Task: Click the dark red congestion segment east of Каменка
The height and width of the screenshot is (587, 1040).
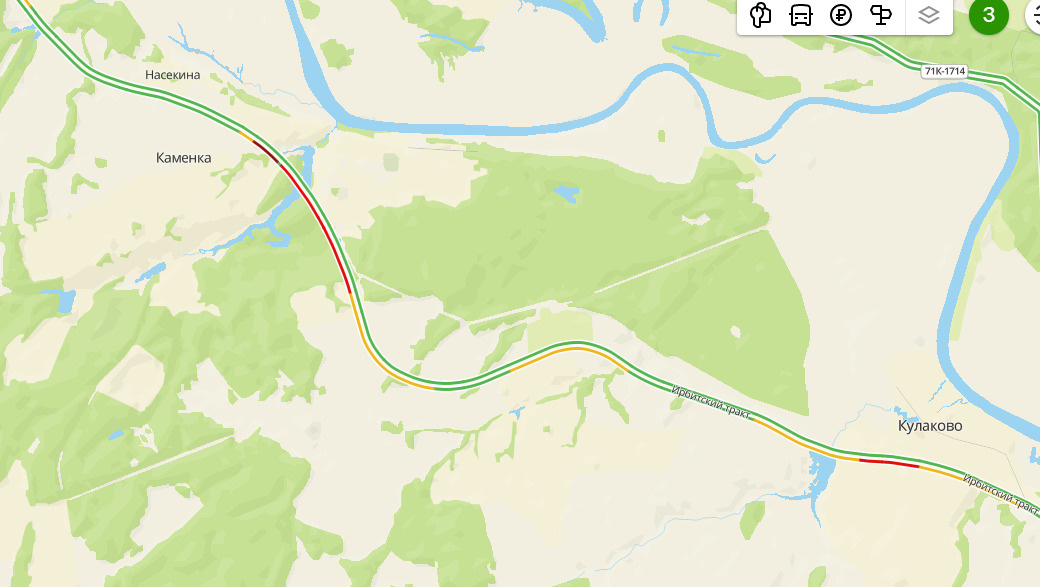Action: (266, 151)
